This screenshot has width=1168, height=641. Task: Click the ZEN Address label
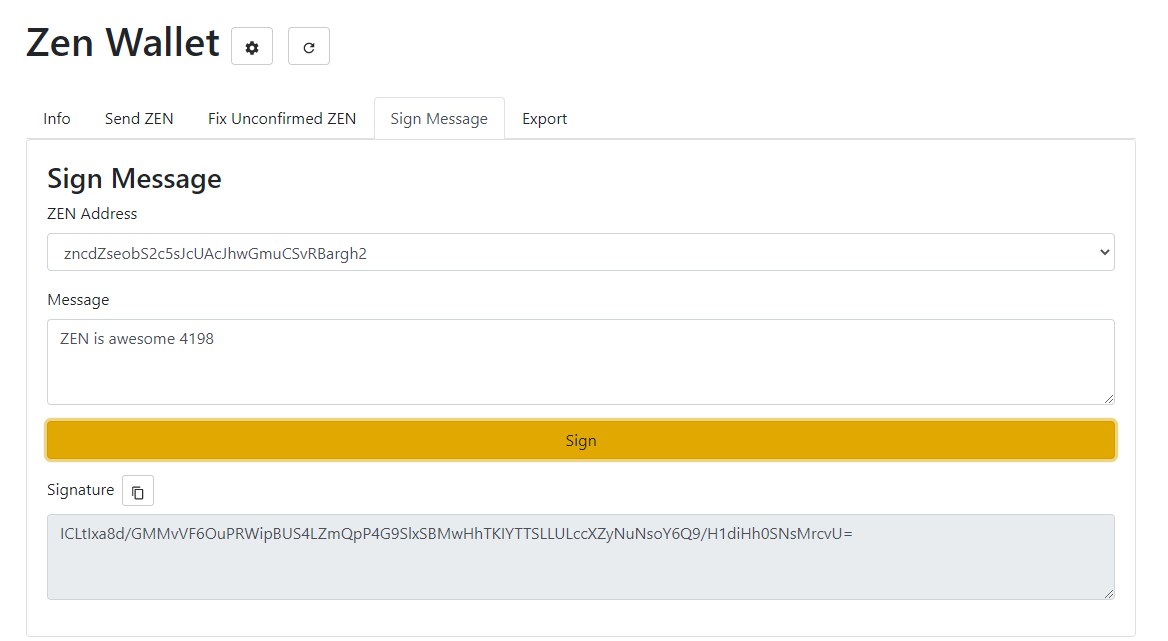[x=92, y=214]
